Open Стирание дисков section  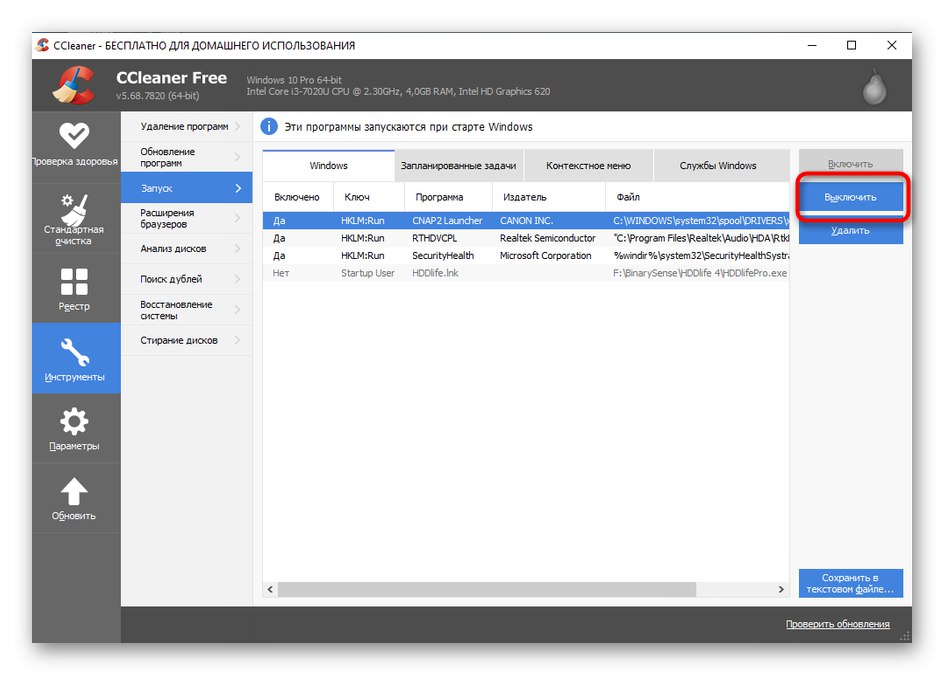[187, 340]
